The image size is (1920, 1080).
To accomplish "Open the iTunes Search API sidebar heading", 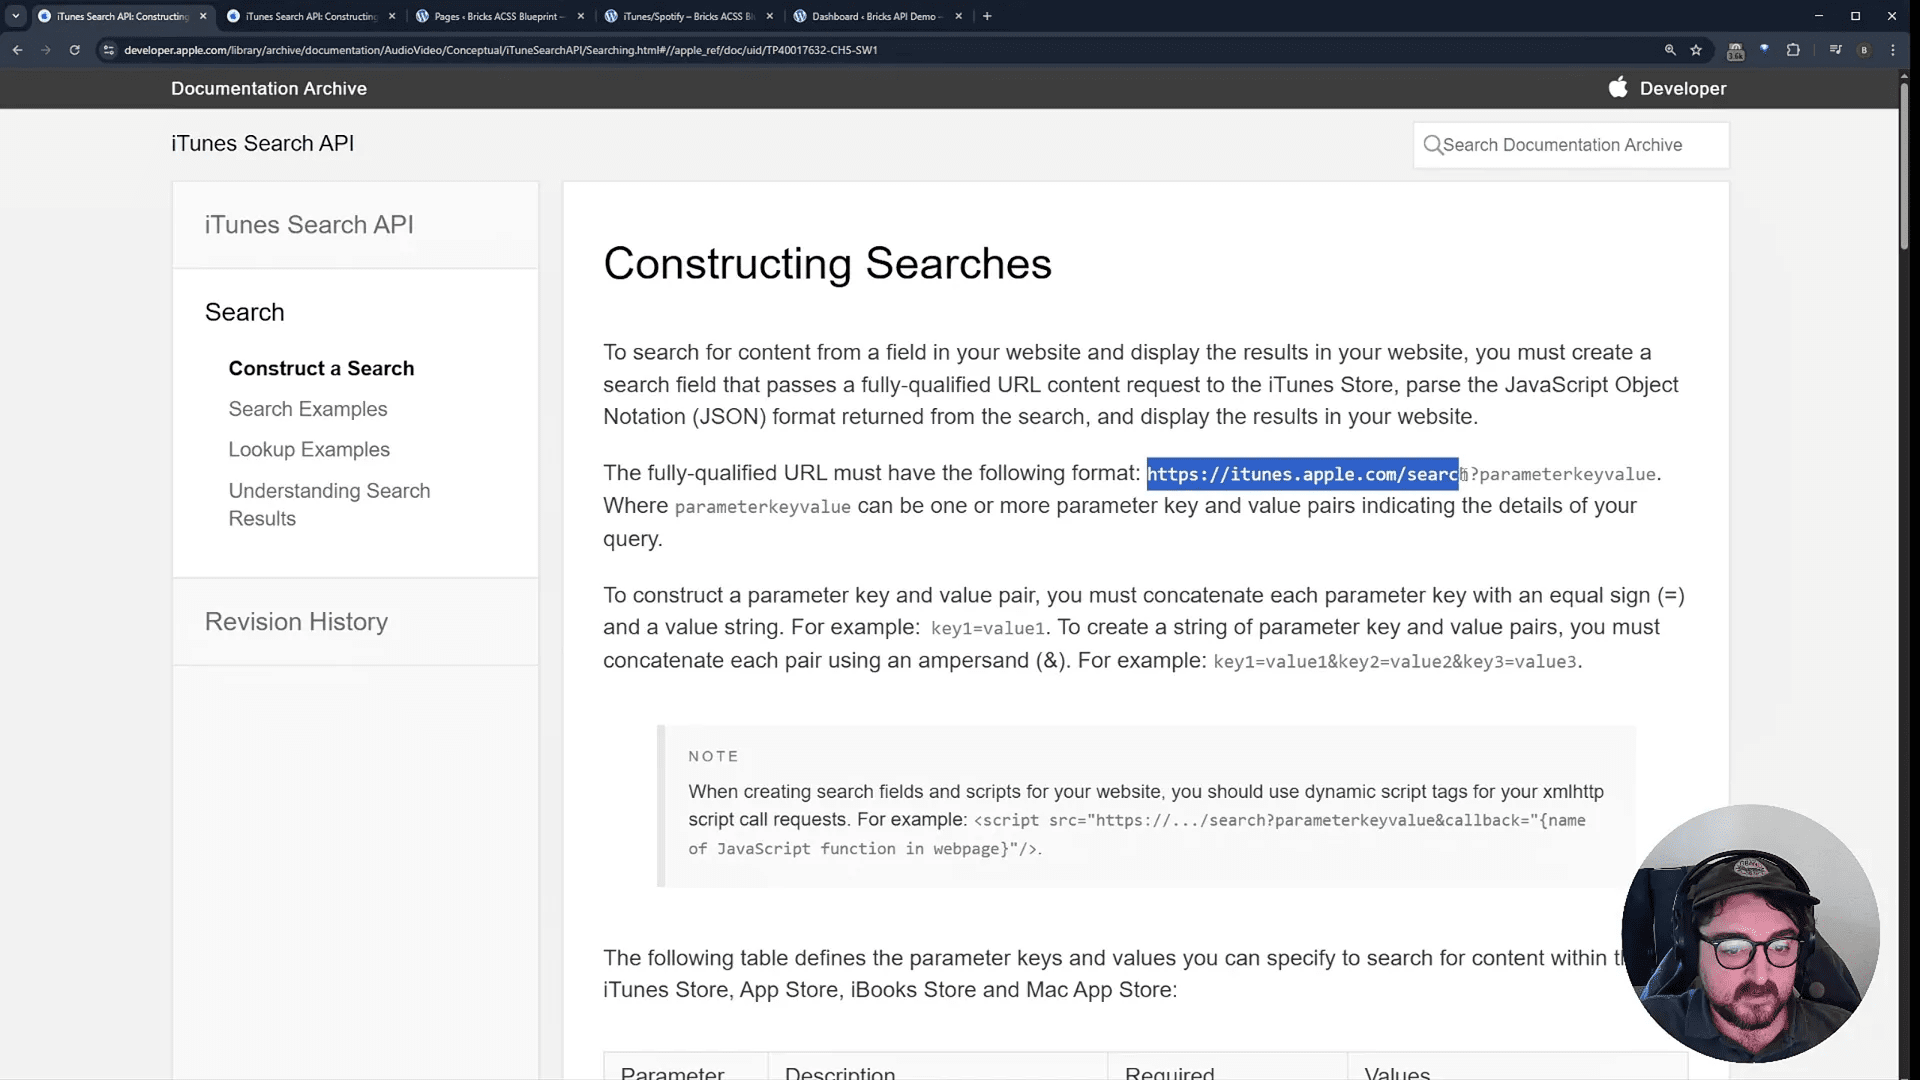I will click(x=309, y=225).
